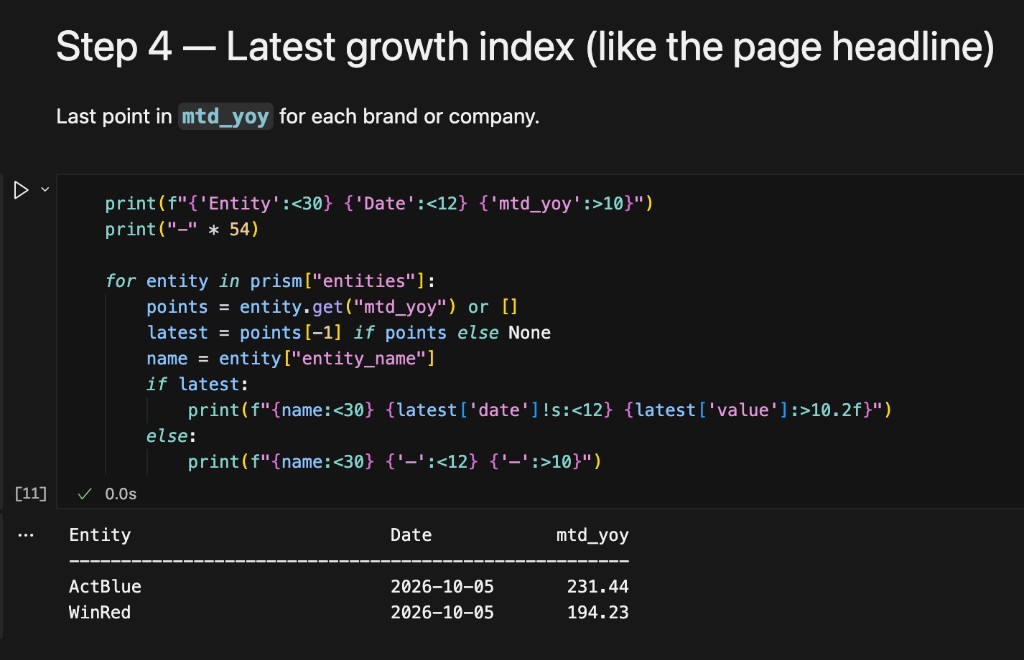
Task: Click the for entity in prism line
Action: click(270, 281)
